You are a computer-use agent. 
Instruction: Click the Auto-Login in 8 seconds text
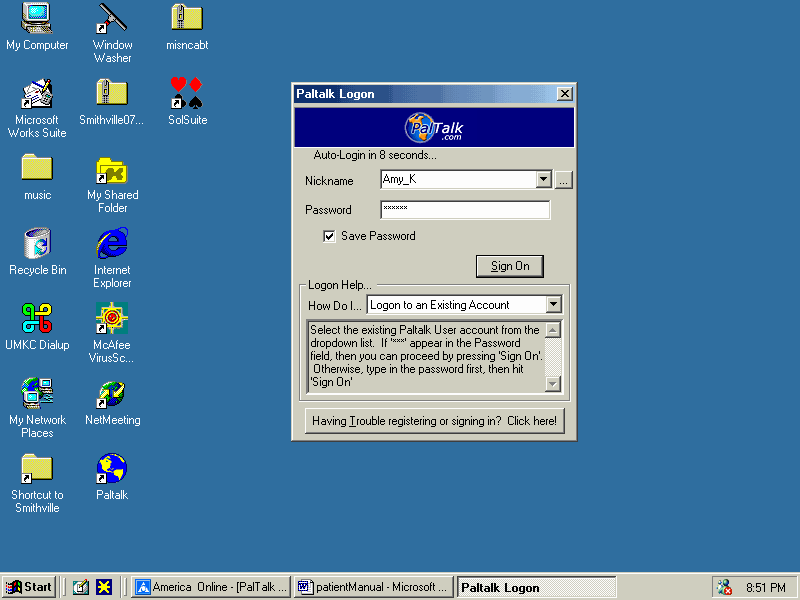375,155
